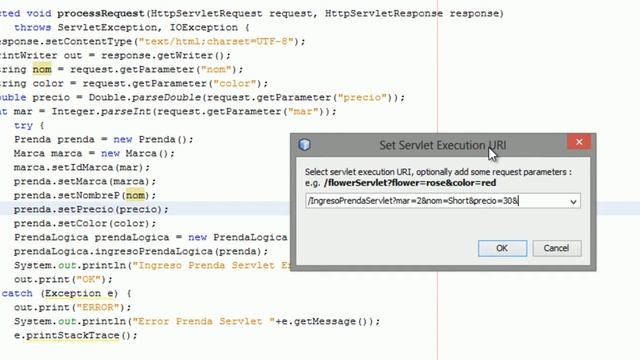Click 'nom' inside prenda.setNombreP call

(135, 196)
